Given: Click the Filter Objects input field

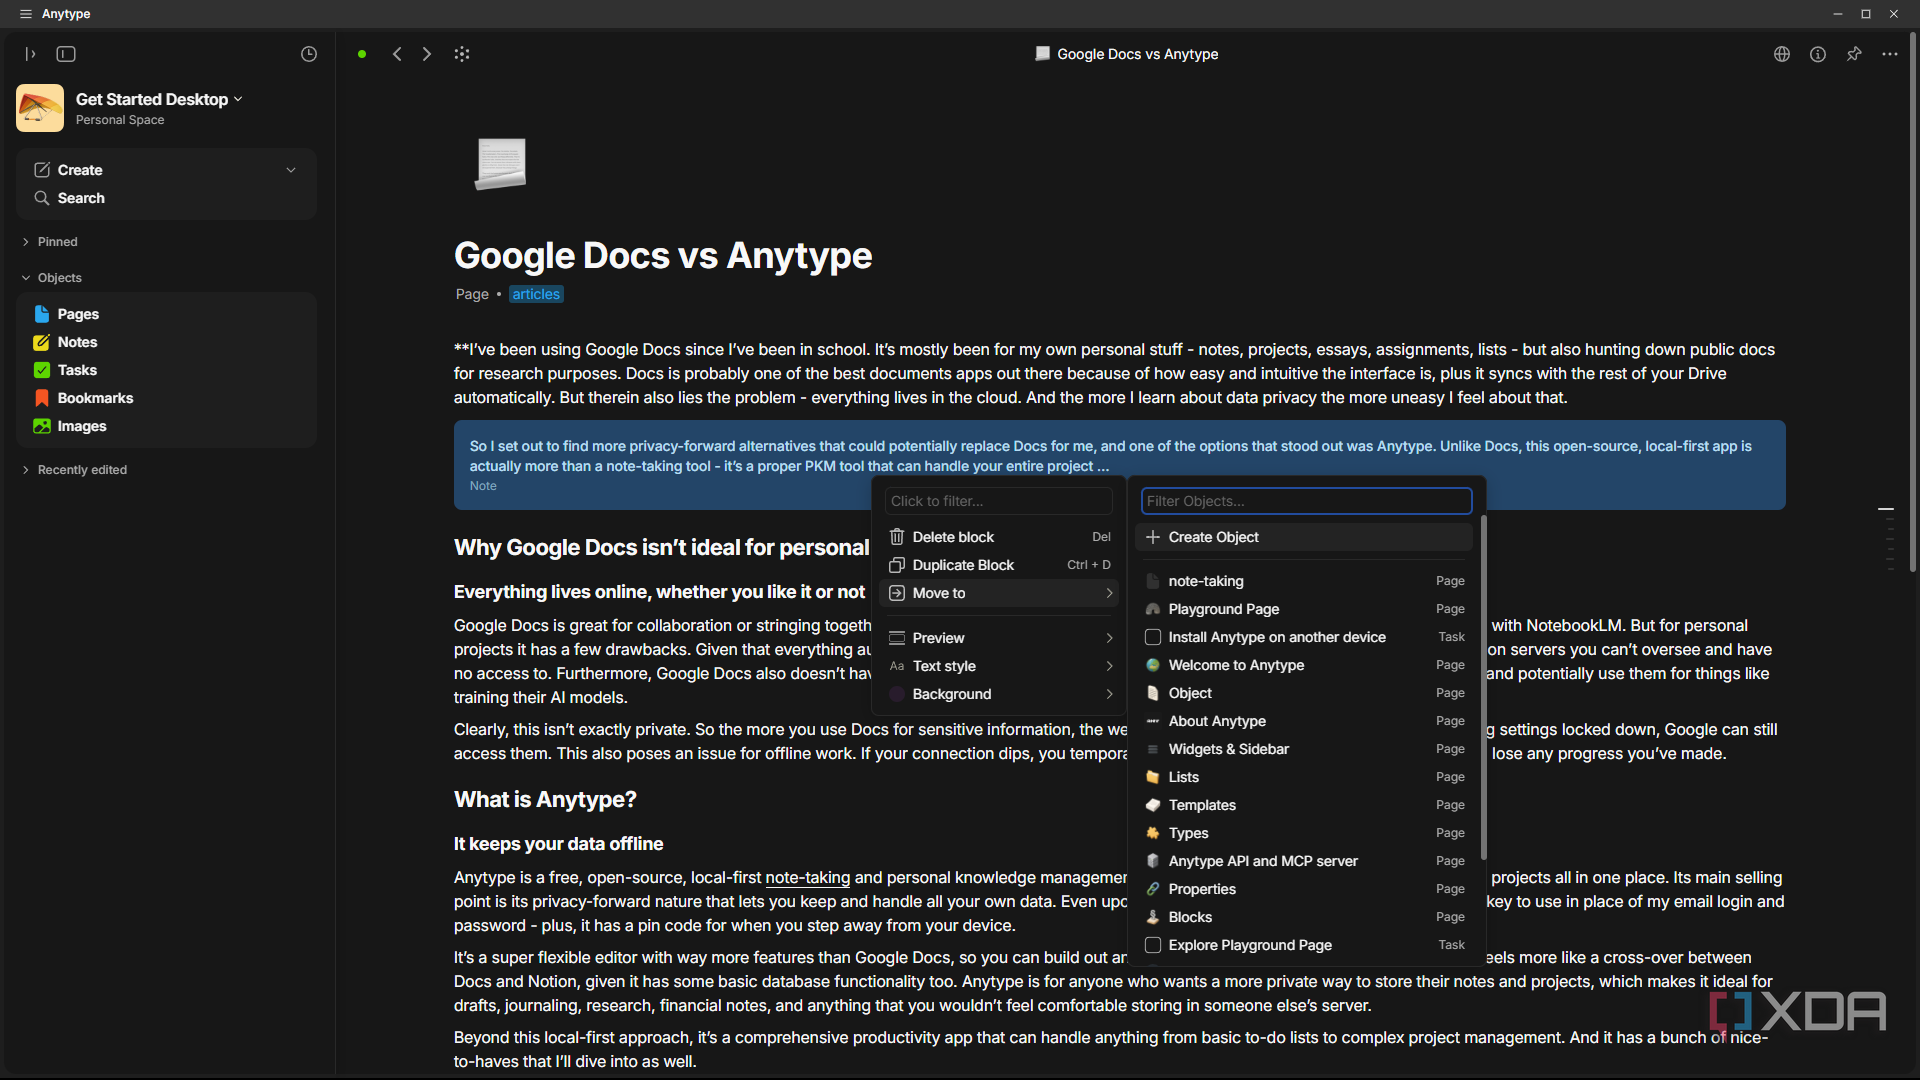Looking at the screenshot, I should pos(1306,501).
